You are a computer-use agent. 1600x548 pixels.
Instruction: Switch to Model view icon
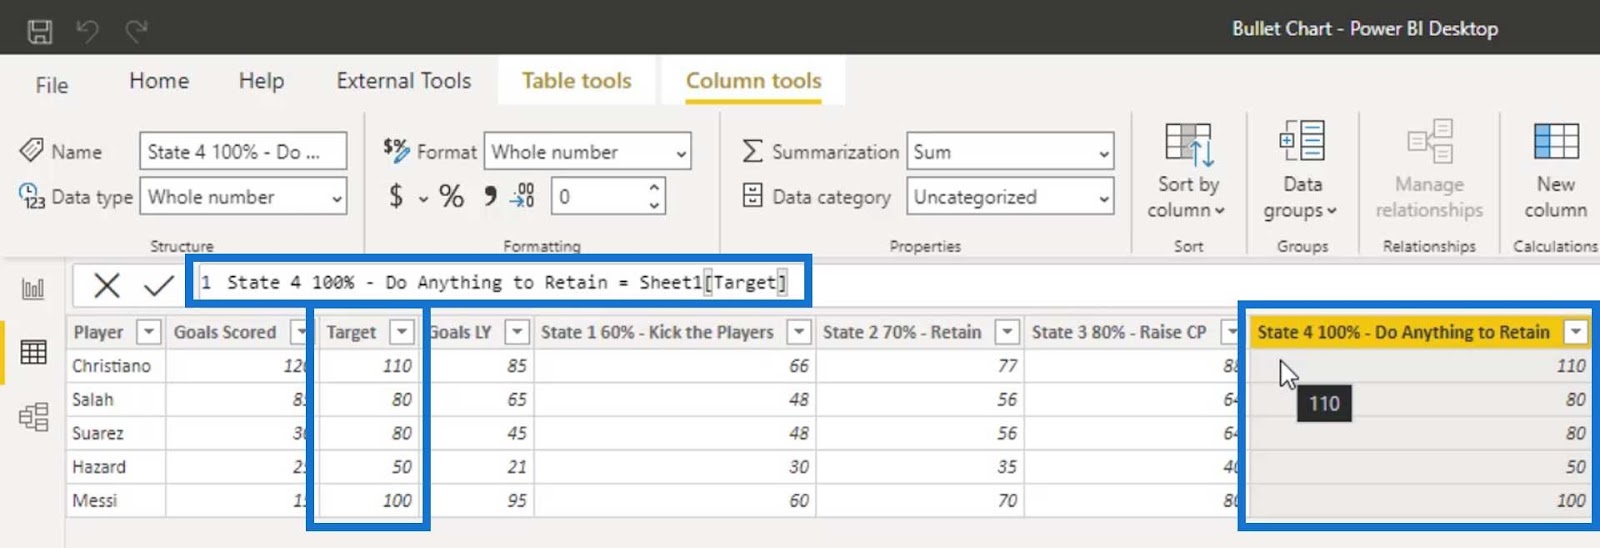click(33, 416)
